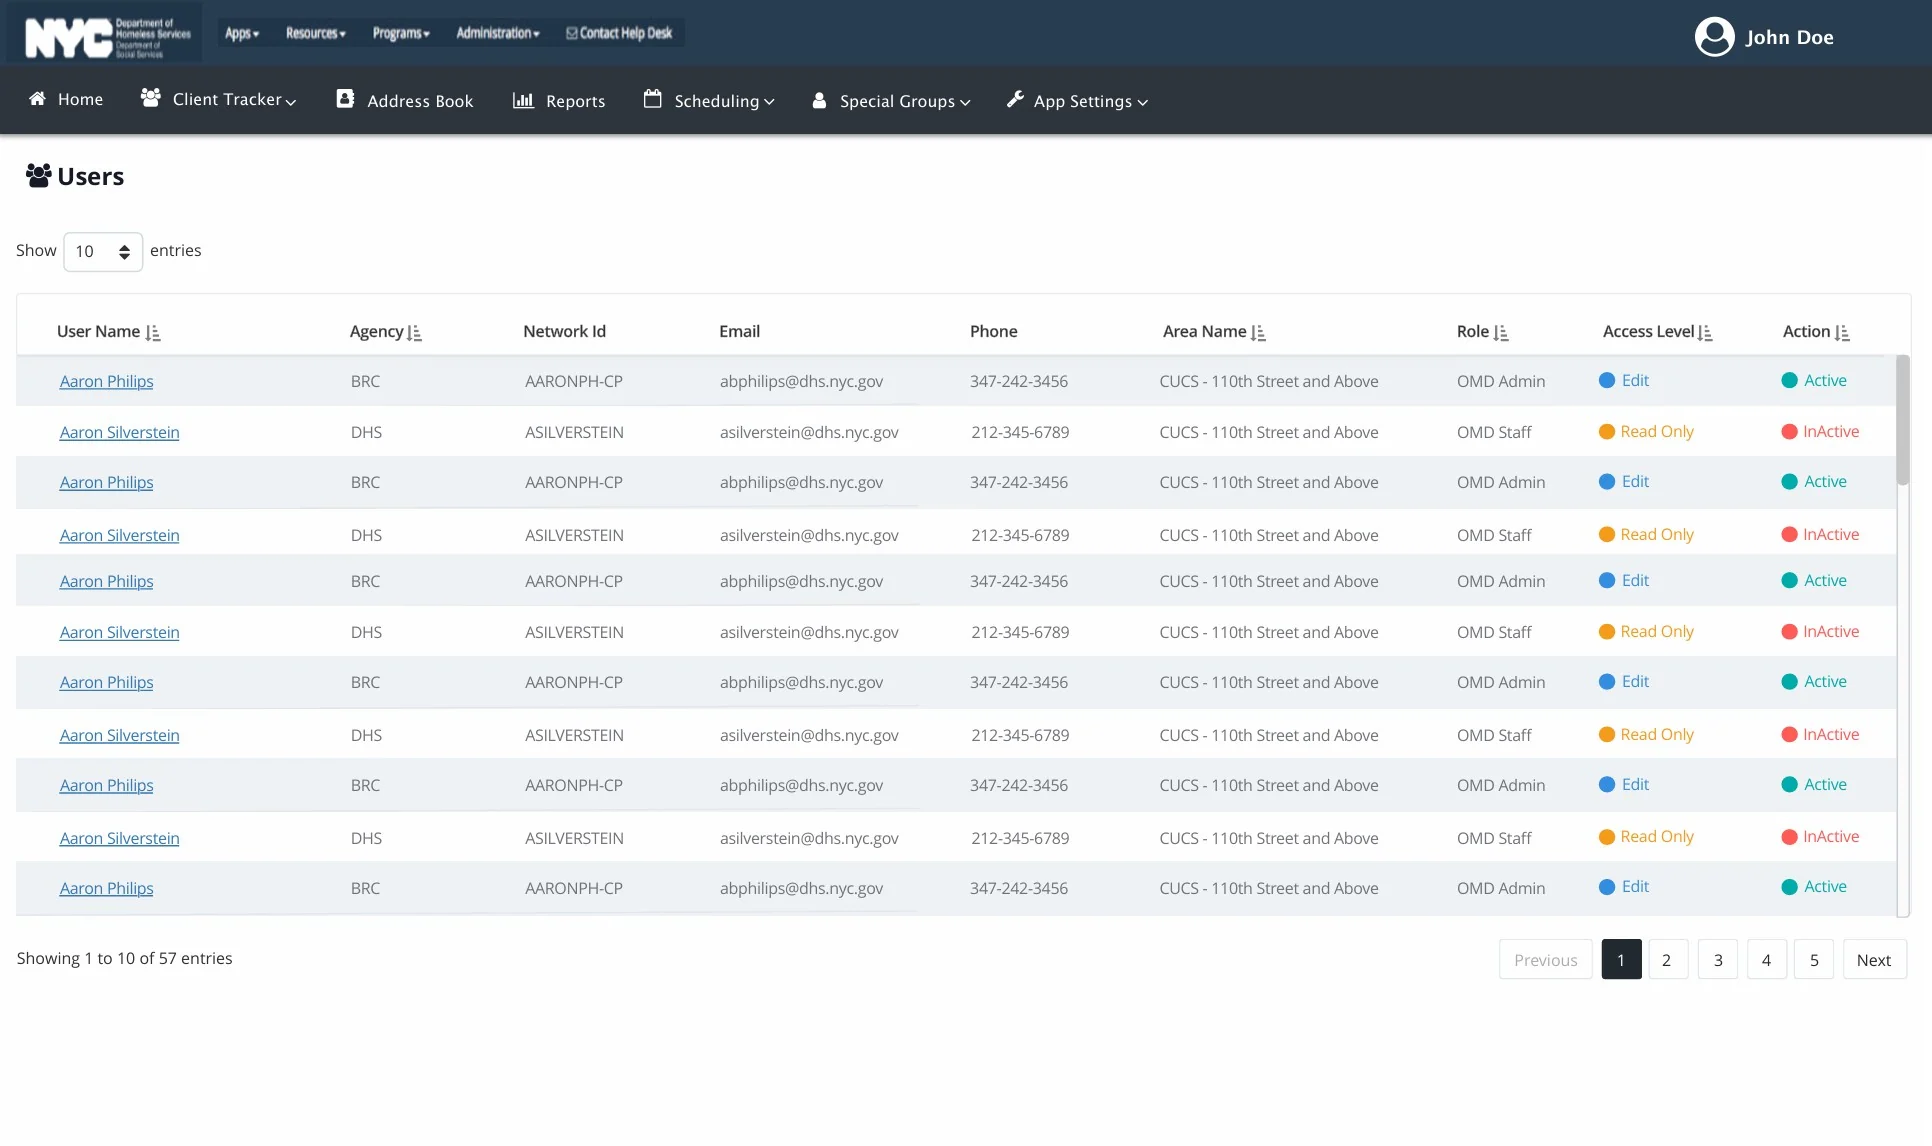Screen dimensions: 1932x1146
Task: Open the Show entries count selector
Action: pos(103,252)
